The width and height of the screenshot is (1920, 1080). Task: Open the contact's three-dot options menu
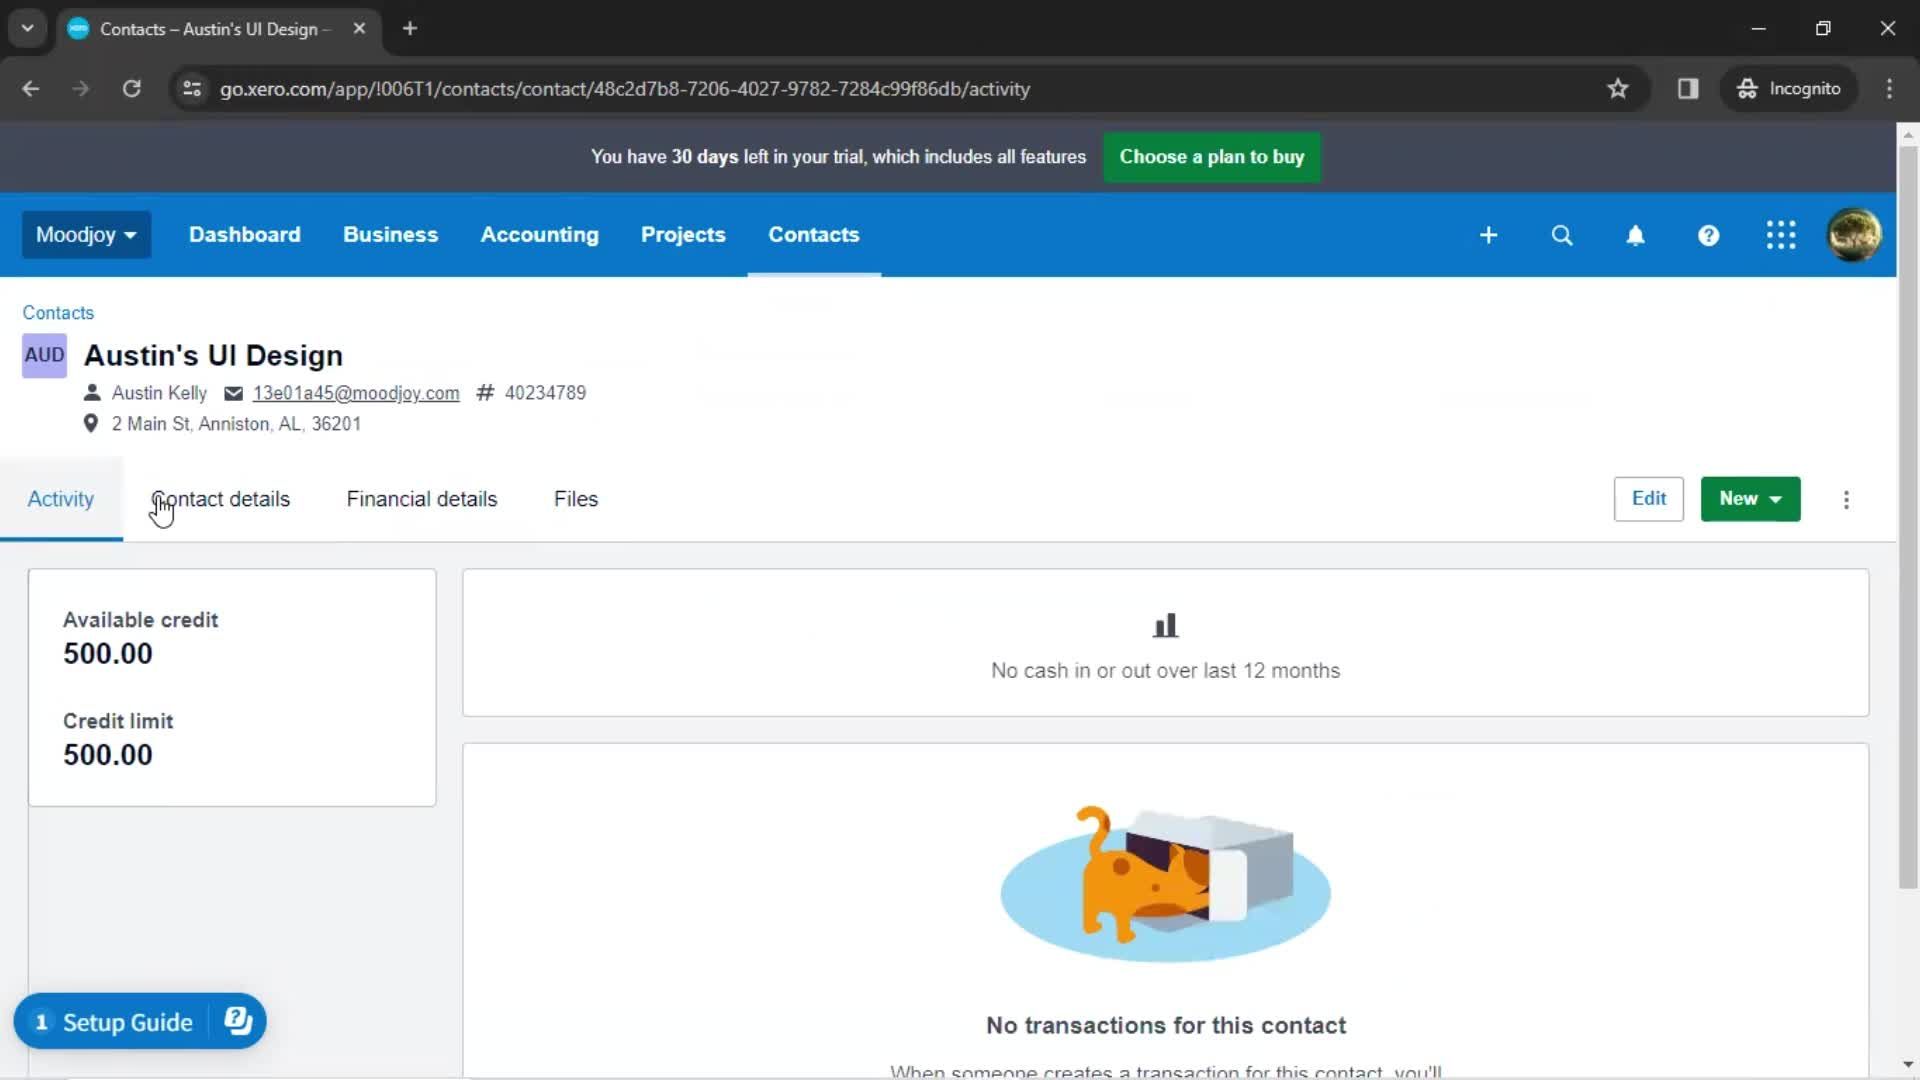tap(1846, 500)
